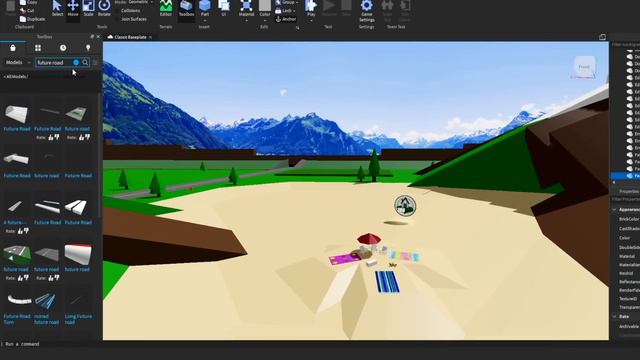Toggle the Collisions checkbox
Image resolution: width=640 pixels, height=360 pixels.
point(127,11)
